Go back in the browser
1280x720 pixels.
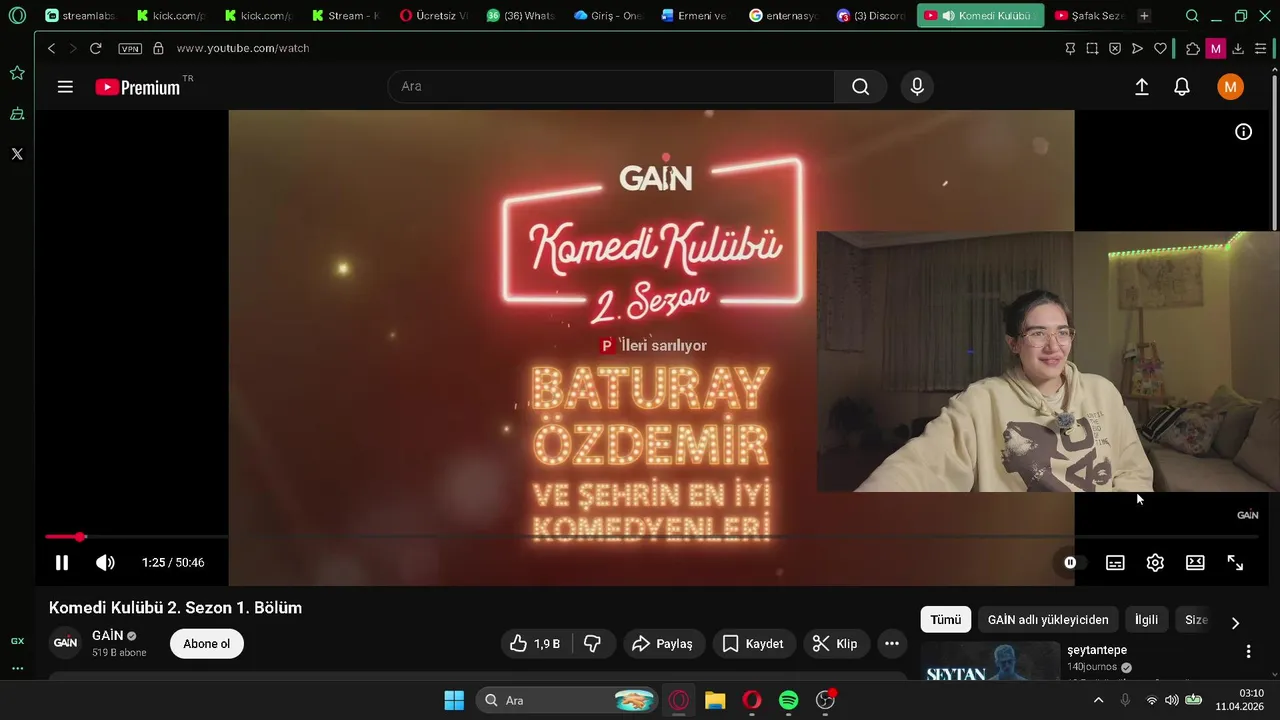(51, 48)
